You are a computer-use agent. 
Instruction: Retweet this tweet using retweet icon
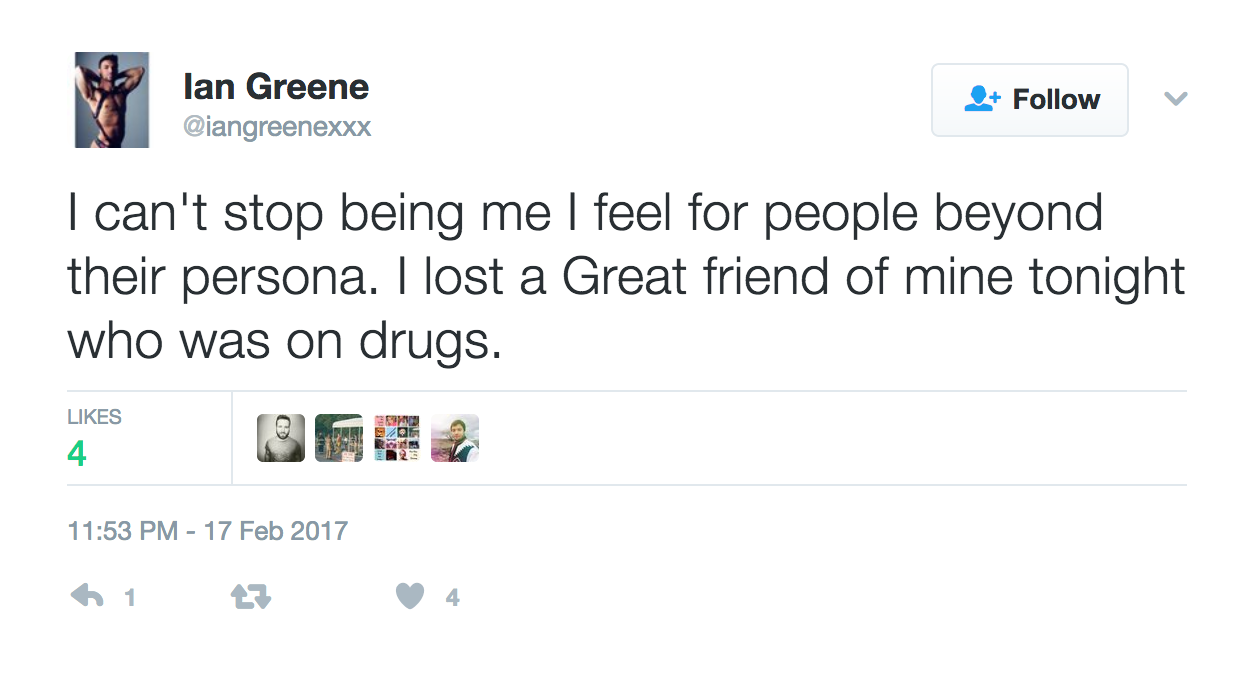point(251,597)
